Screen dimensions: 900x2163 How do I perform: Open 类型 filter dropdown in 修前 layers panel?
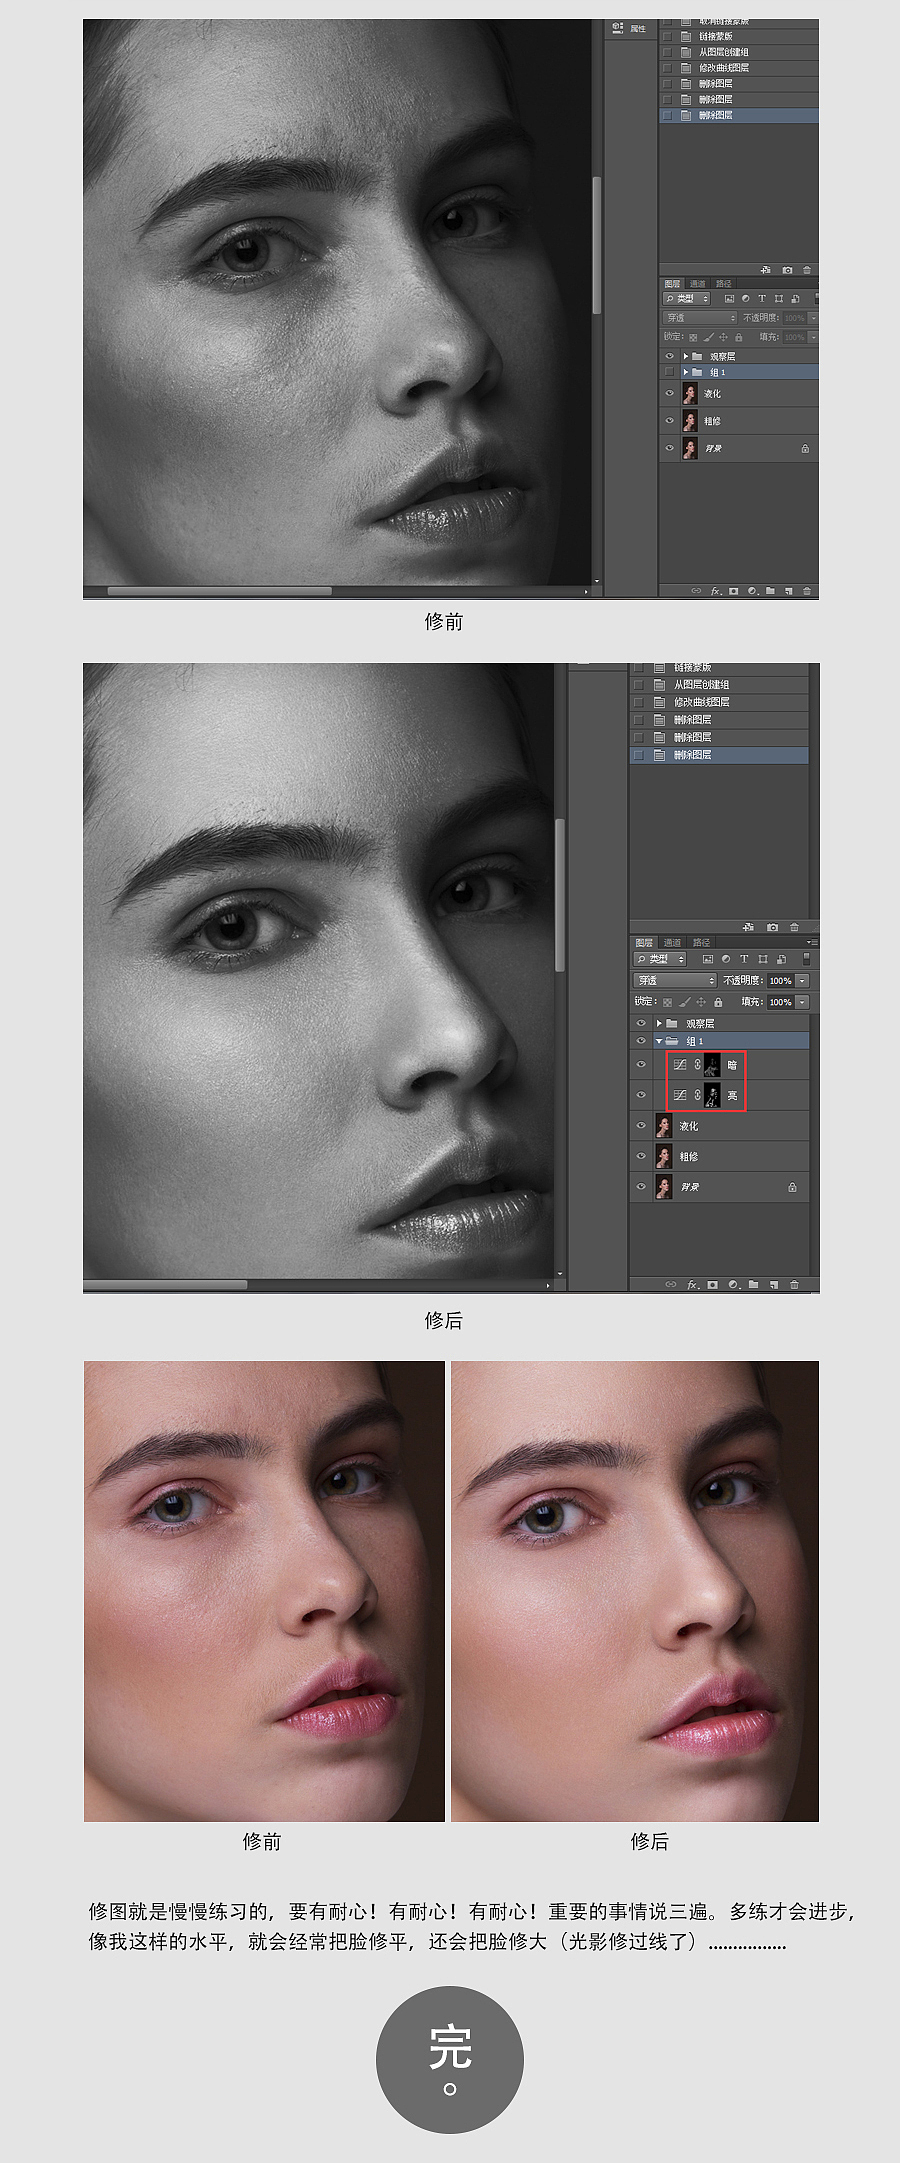click(687, 298)
